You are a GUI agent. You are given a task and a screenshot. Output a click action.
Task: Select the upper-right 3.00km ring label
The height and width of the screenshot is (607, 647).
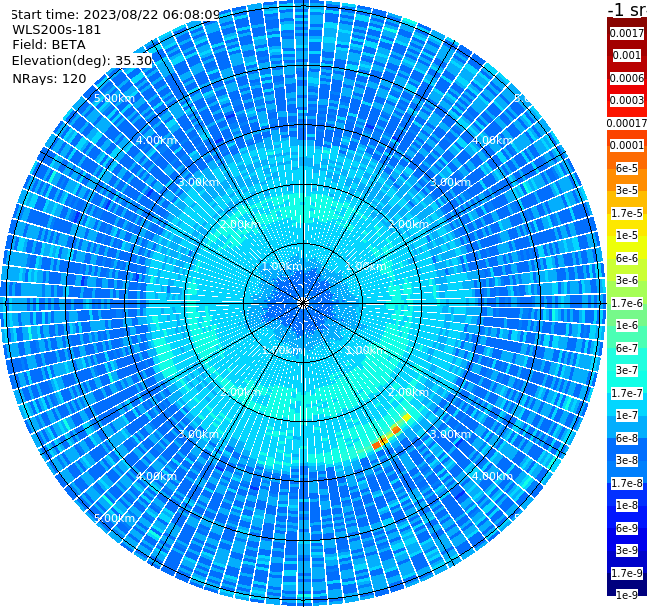point(450,182)
